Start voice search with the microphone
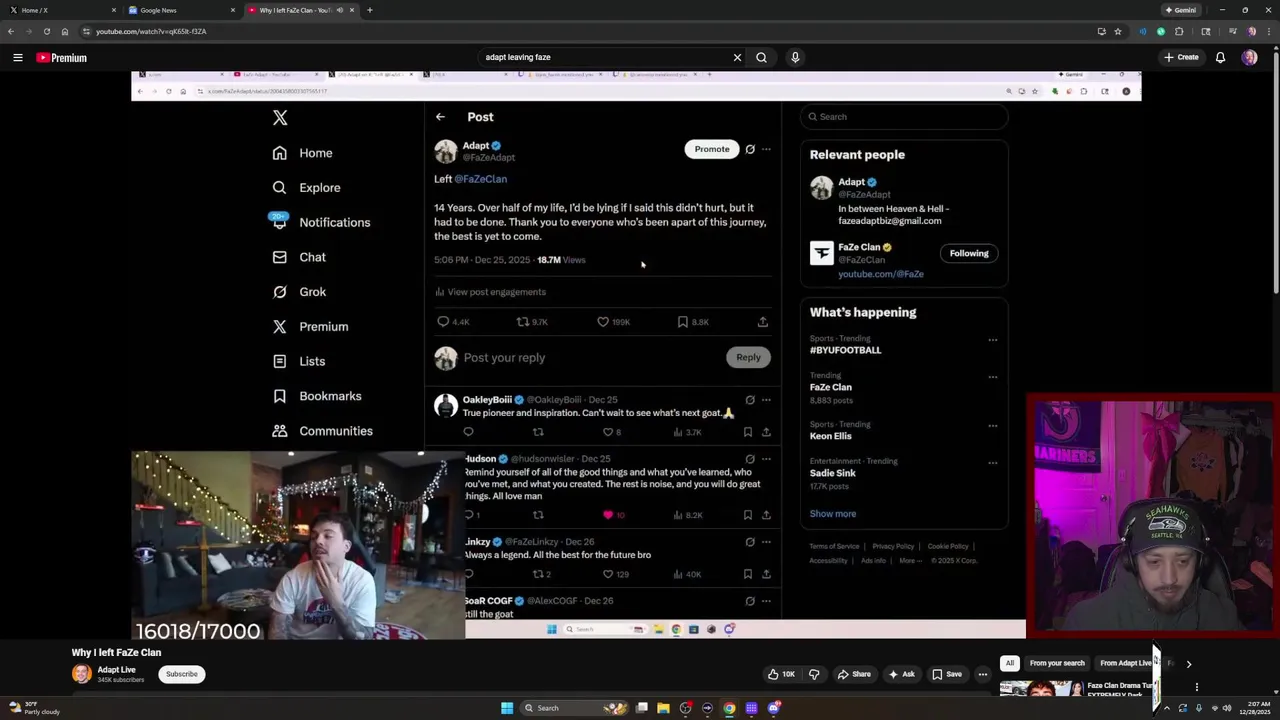The width and height of the screenshot is (1280, 720). (x=795, y=57)
